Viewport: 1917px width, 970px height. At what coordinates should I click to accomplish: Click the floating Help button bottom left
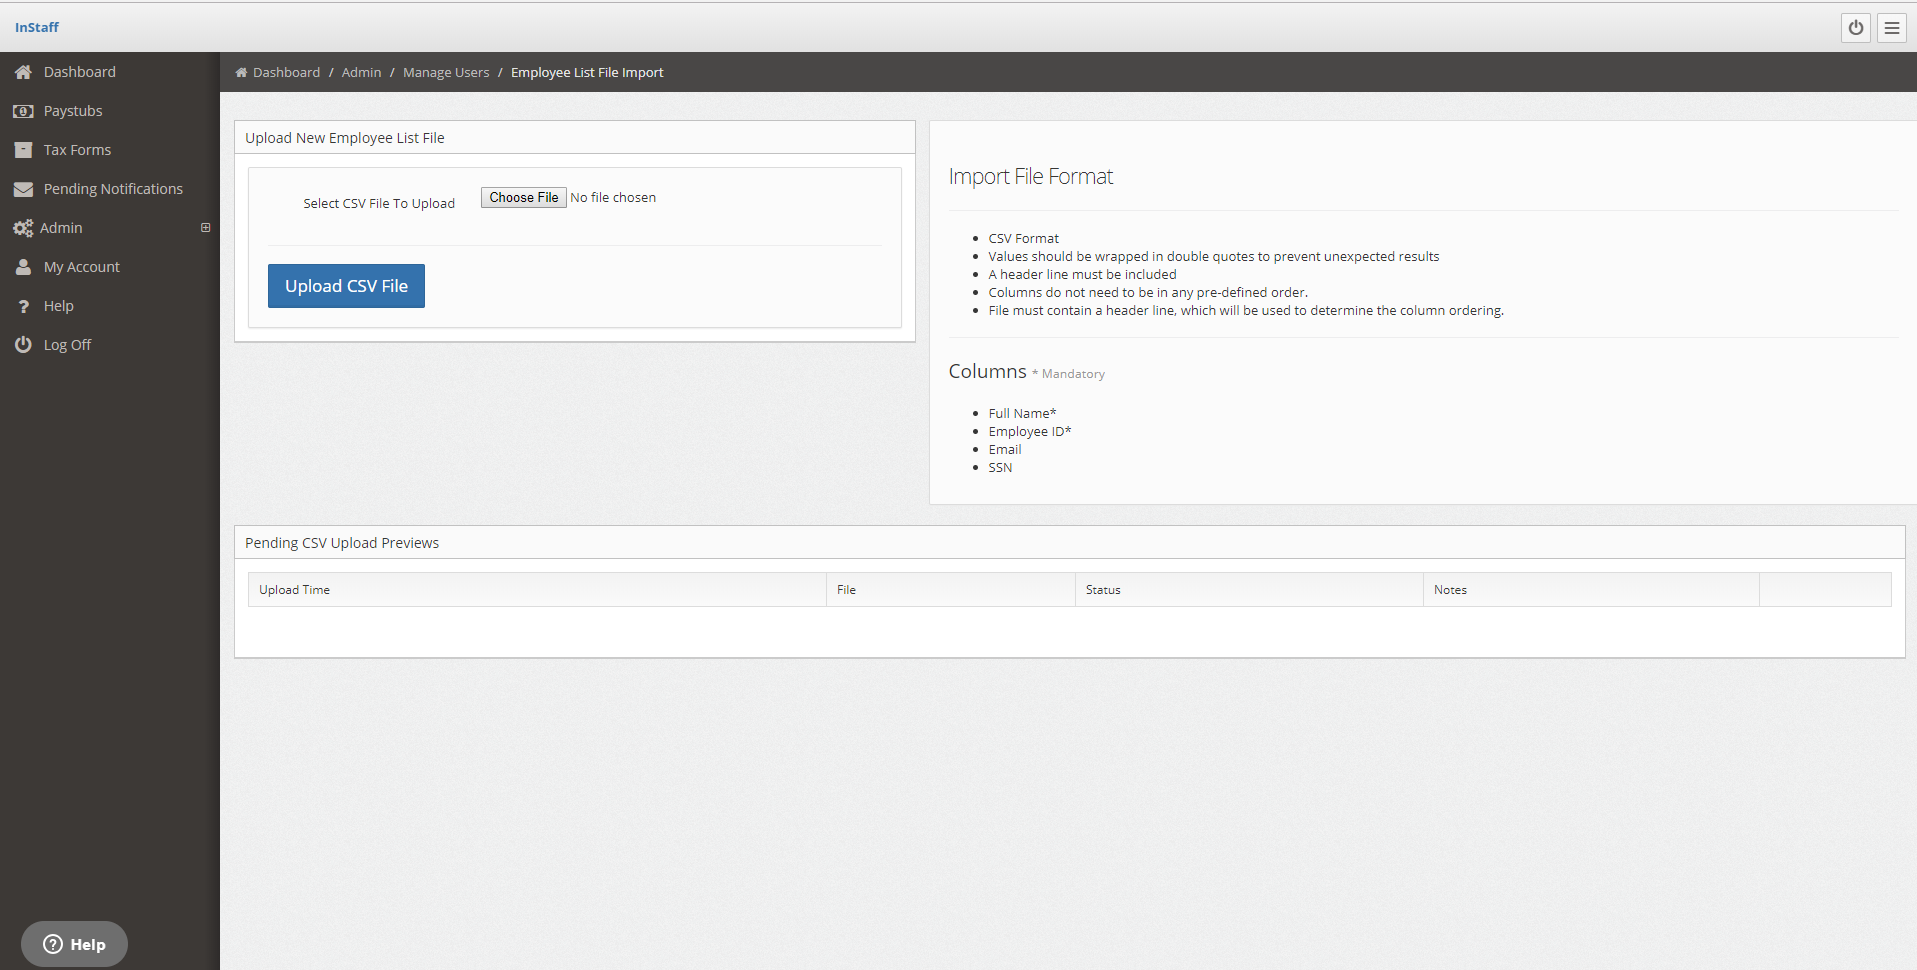74,943
